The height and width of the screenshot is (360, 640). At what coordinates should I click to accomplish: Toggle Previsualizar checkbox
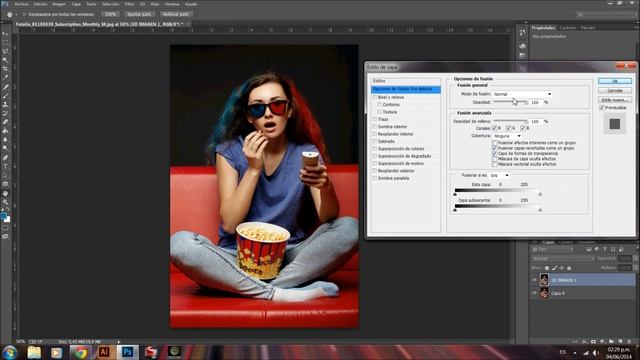coord(602,108)
